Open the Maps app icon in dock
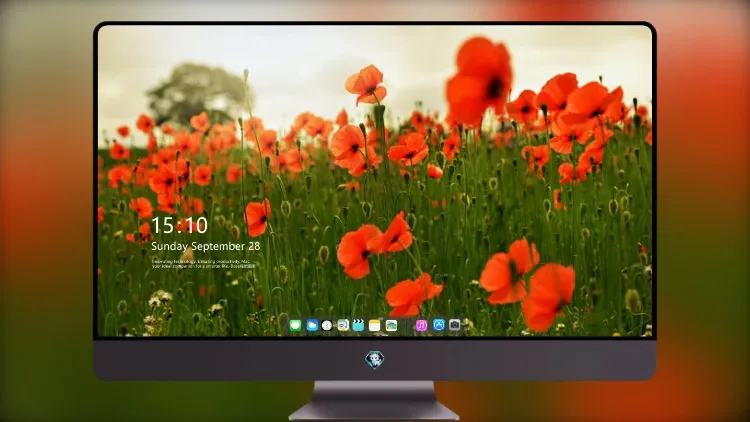Image resolution: width=750 pixels, height=422 pixels. tap(343, 326)
